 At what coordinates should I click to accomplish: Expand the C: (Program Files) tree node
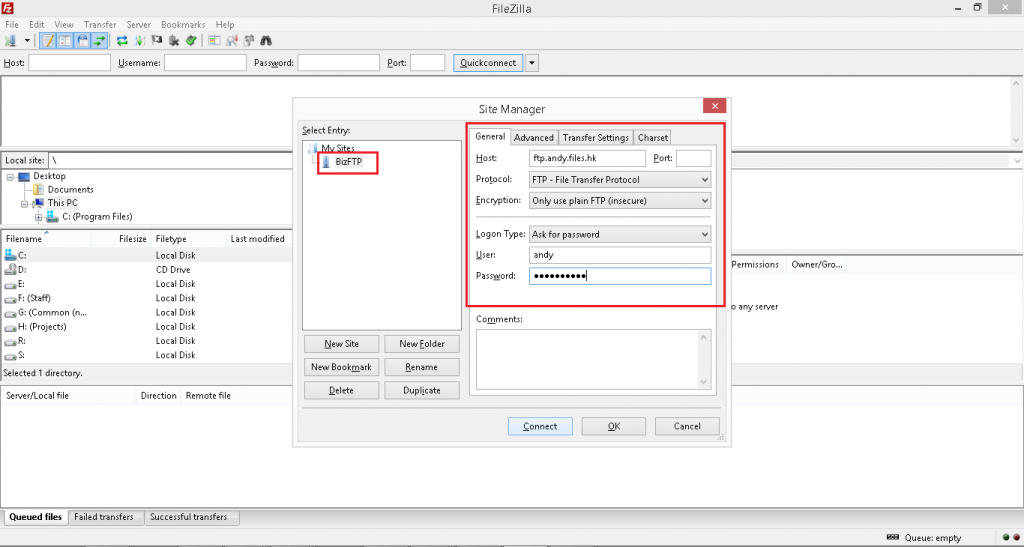pyautogui.click(x=39, y=217)
